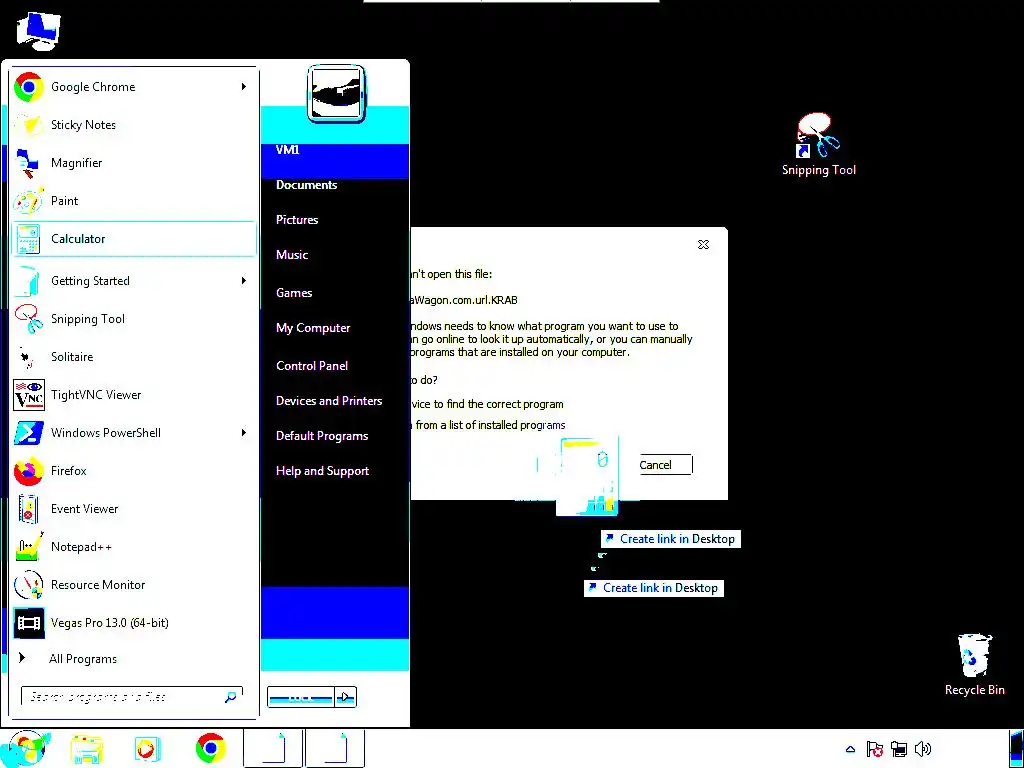Open Getting Started icon in Start menu
The image size is (1024, 768).
[x=29, y=281]
